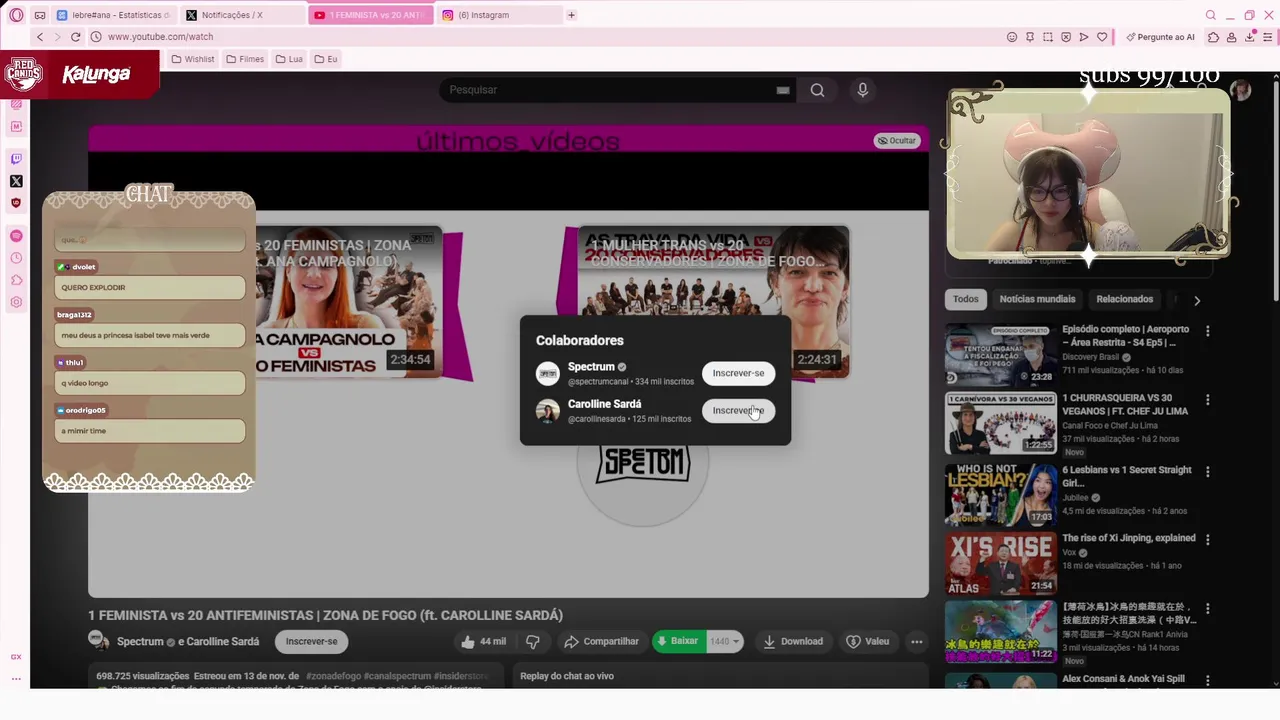Open new tab with plus button
Screen dimensions: 1280x720
click(x=571, y=15)
